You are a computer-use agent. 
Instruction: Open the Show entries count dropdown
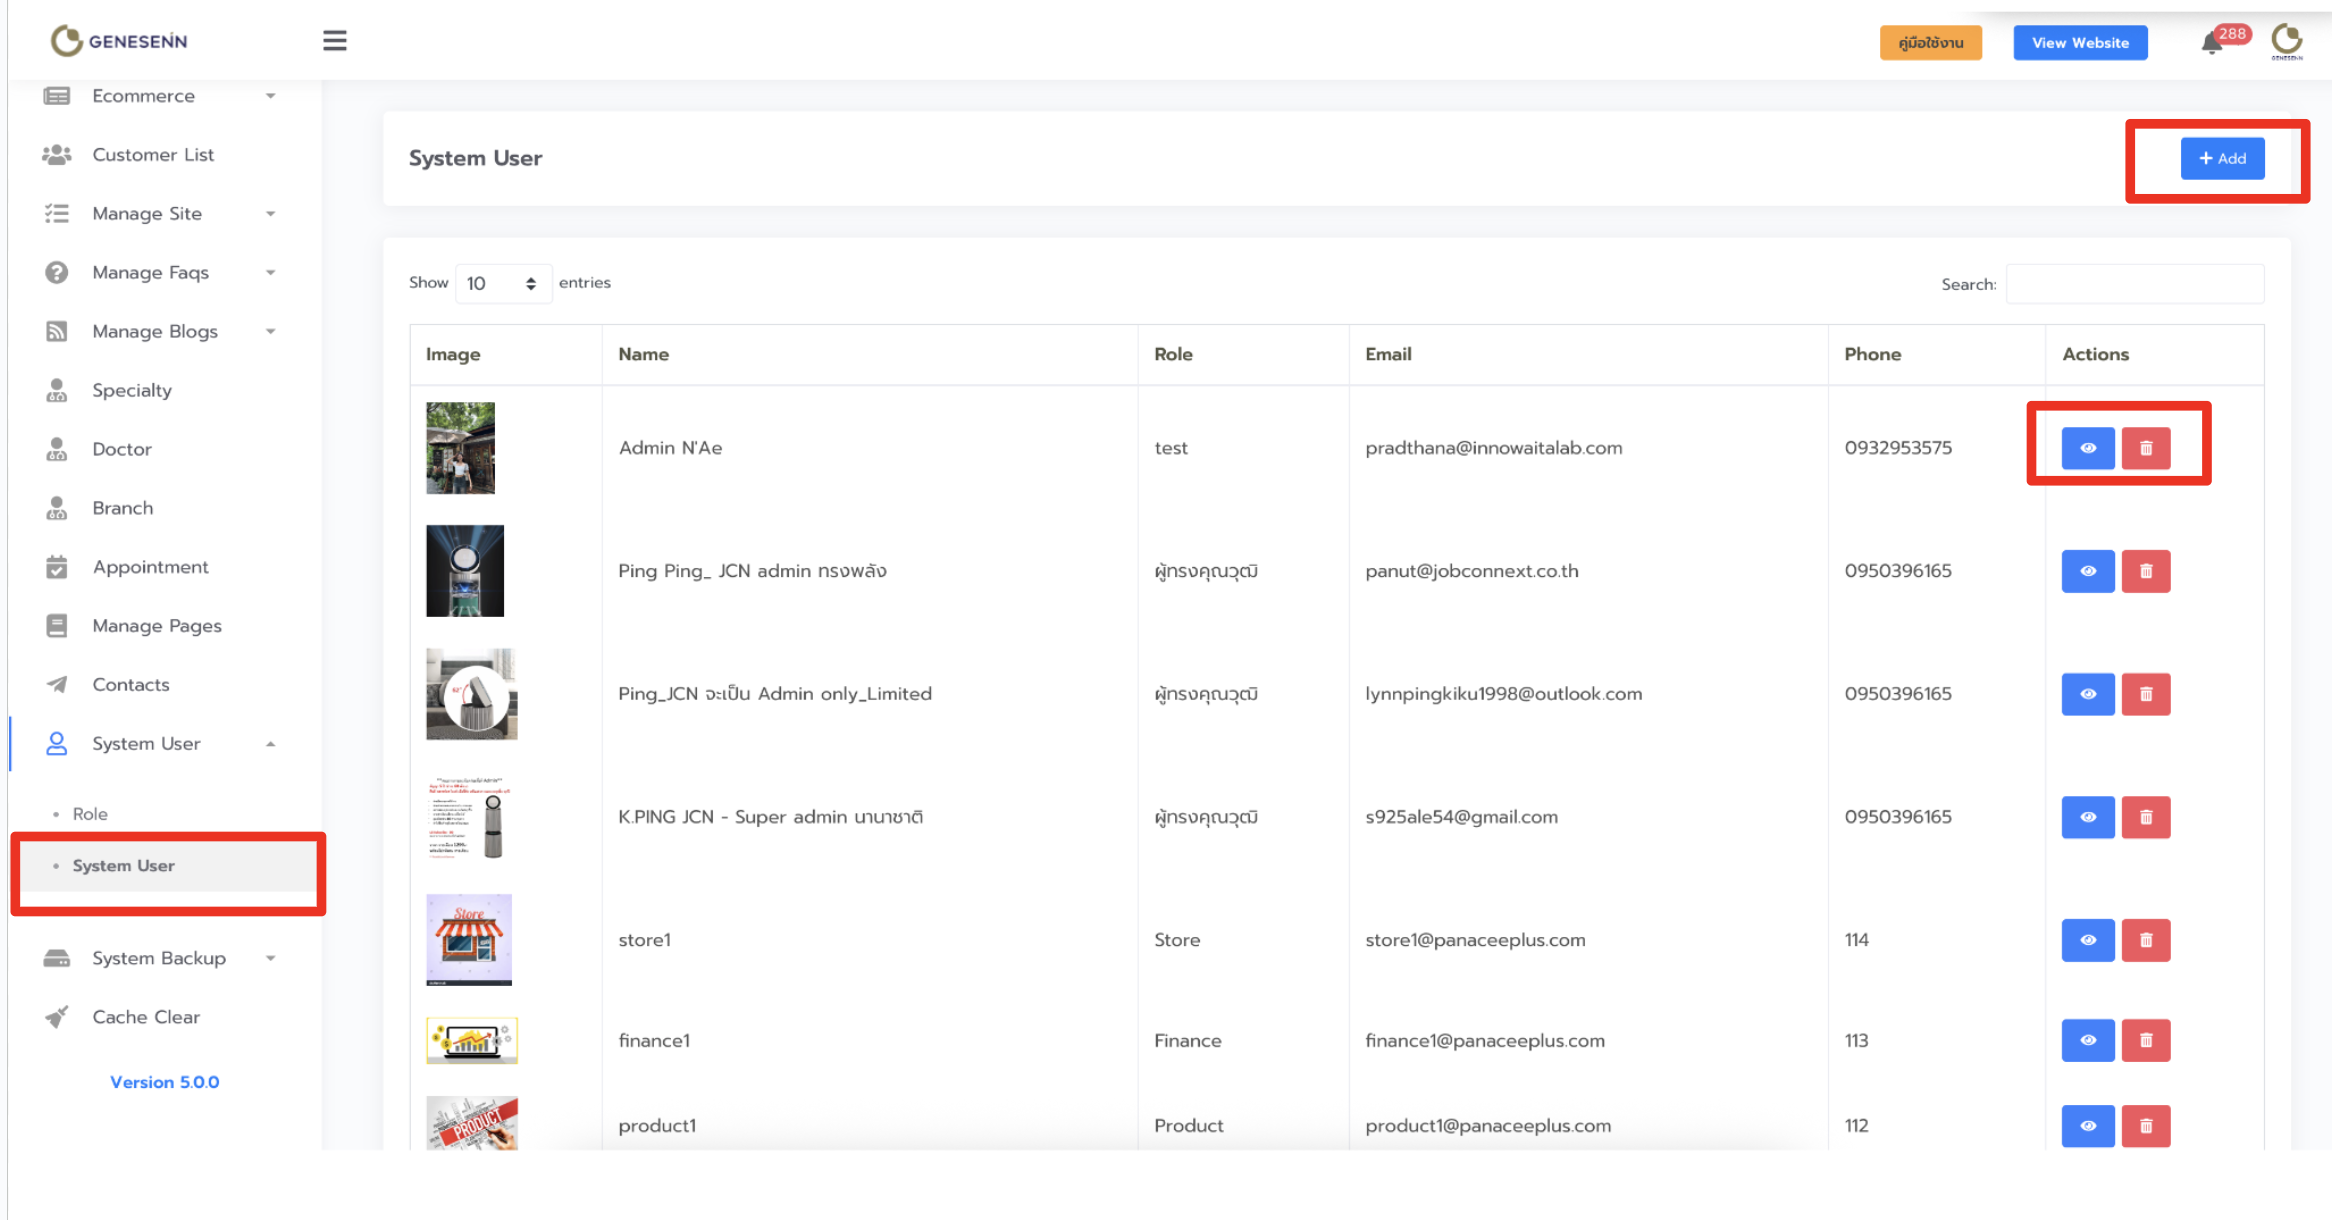tap(502, 284)
